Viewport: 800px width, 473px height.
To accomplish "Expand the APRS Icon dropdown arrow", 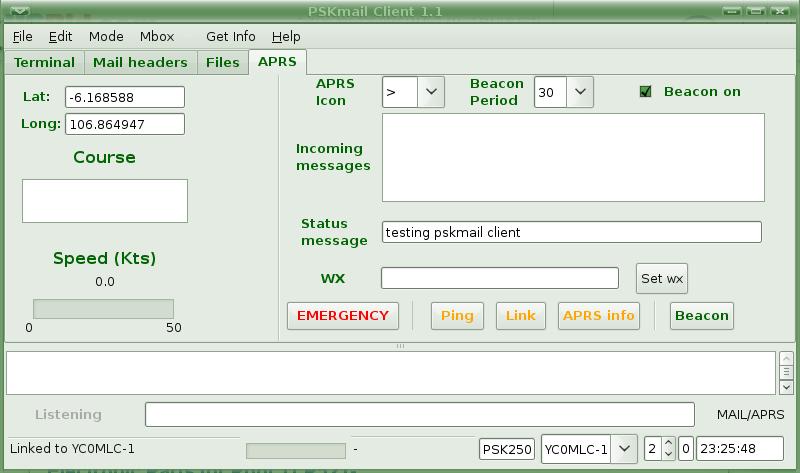I will (431, 92).
